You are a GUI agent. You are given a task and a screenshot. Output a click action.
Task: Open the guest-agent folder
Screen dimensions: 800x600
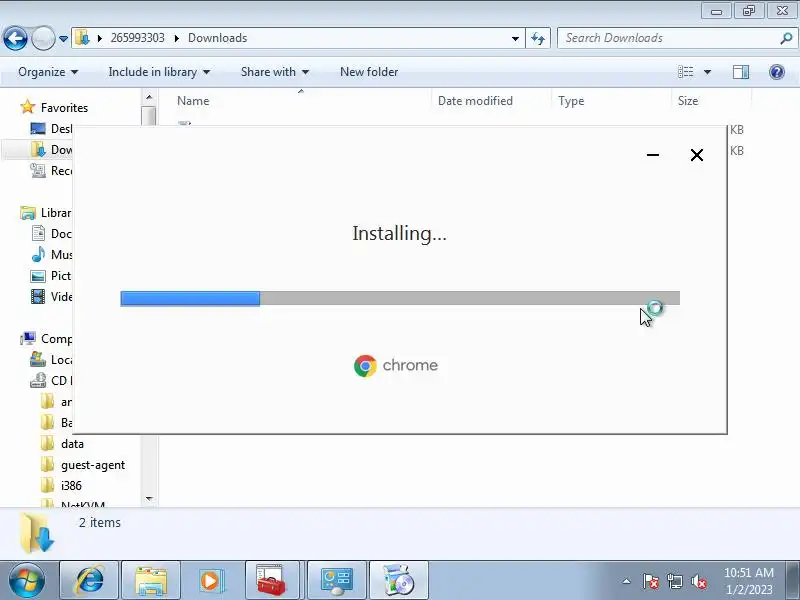(83, 465)
